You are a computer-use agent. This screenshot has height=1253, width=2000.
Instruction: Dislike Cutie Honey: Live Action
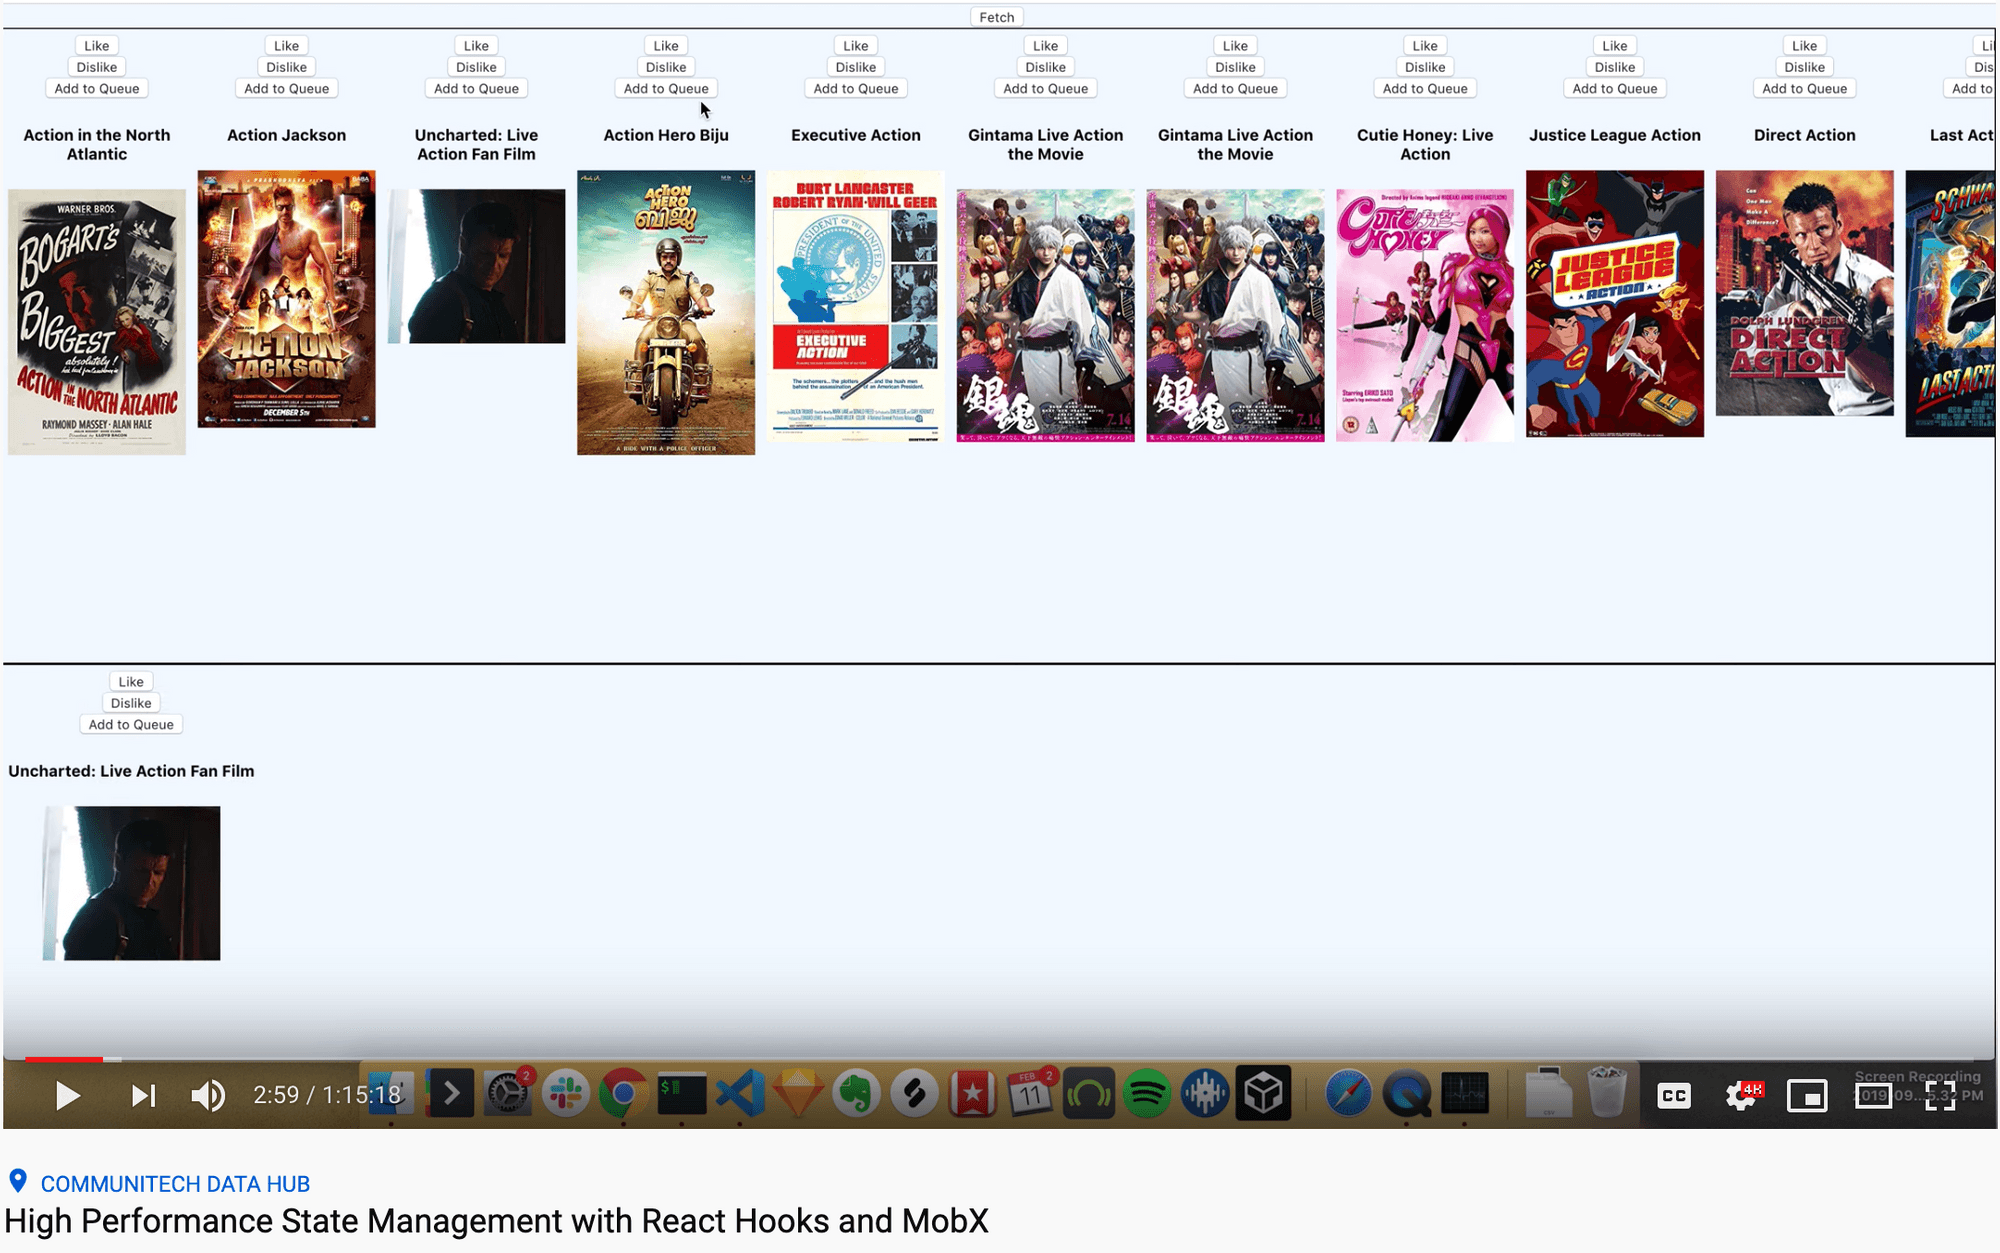(x=1425, y=67)
